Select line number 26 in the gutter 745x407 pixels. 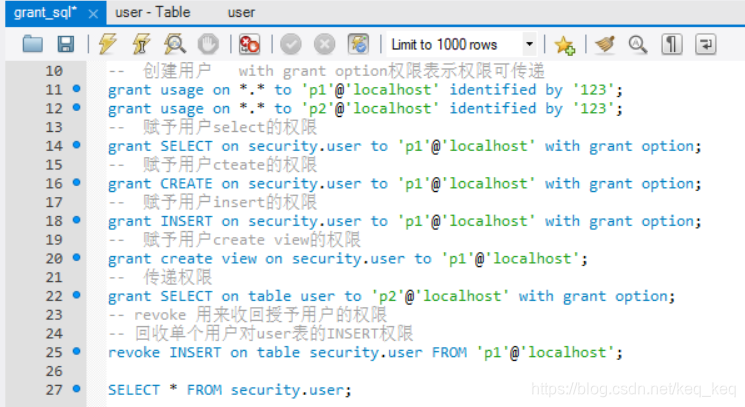tap(54, 371)
